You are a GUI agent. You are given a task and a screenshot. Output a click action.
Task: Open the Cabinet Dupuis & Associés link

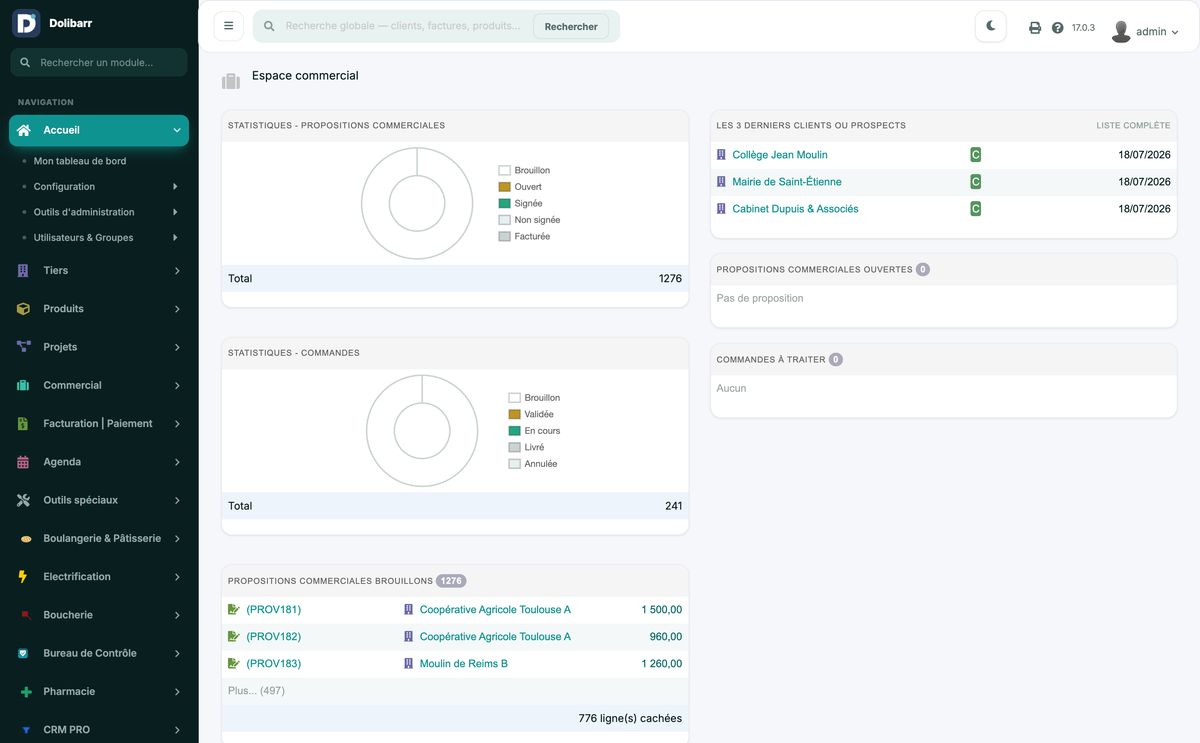tap(795, 209)
